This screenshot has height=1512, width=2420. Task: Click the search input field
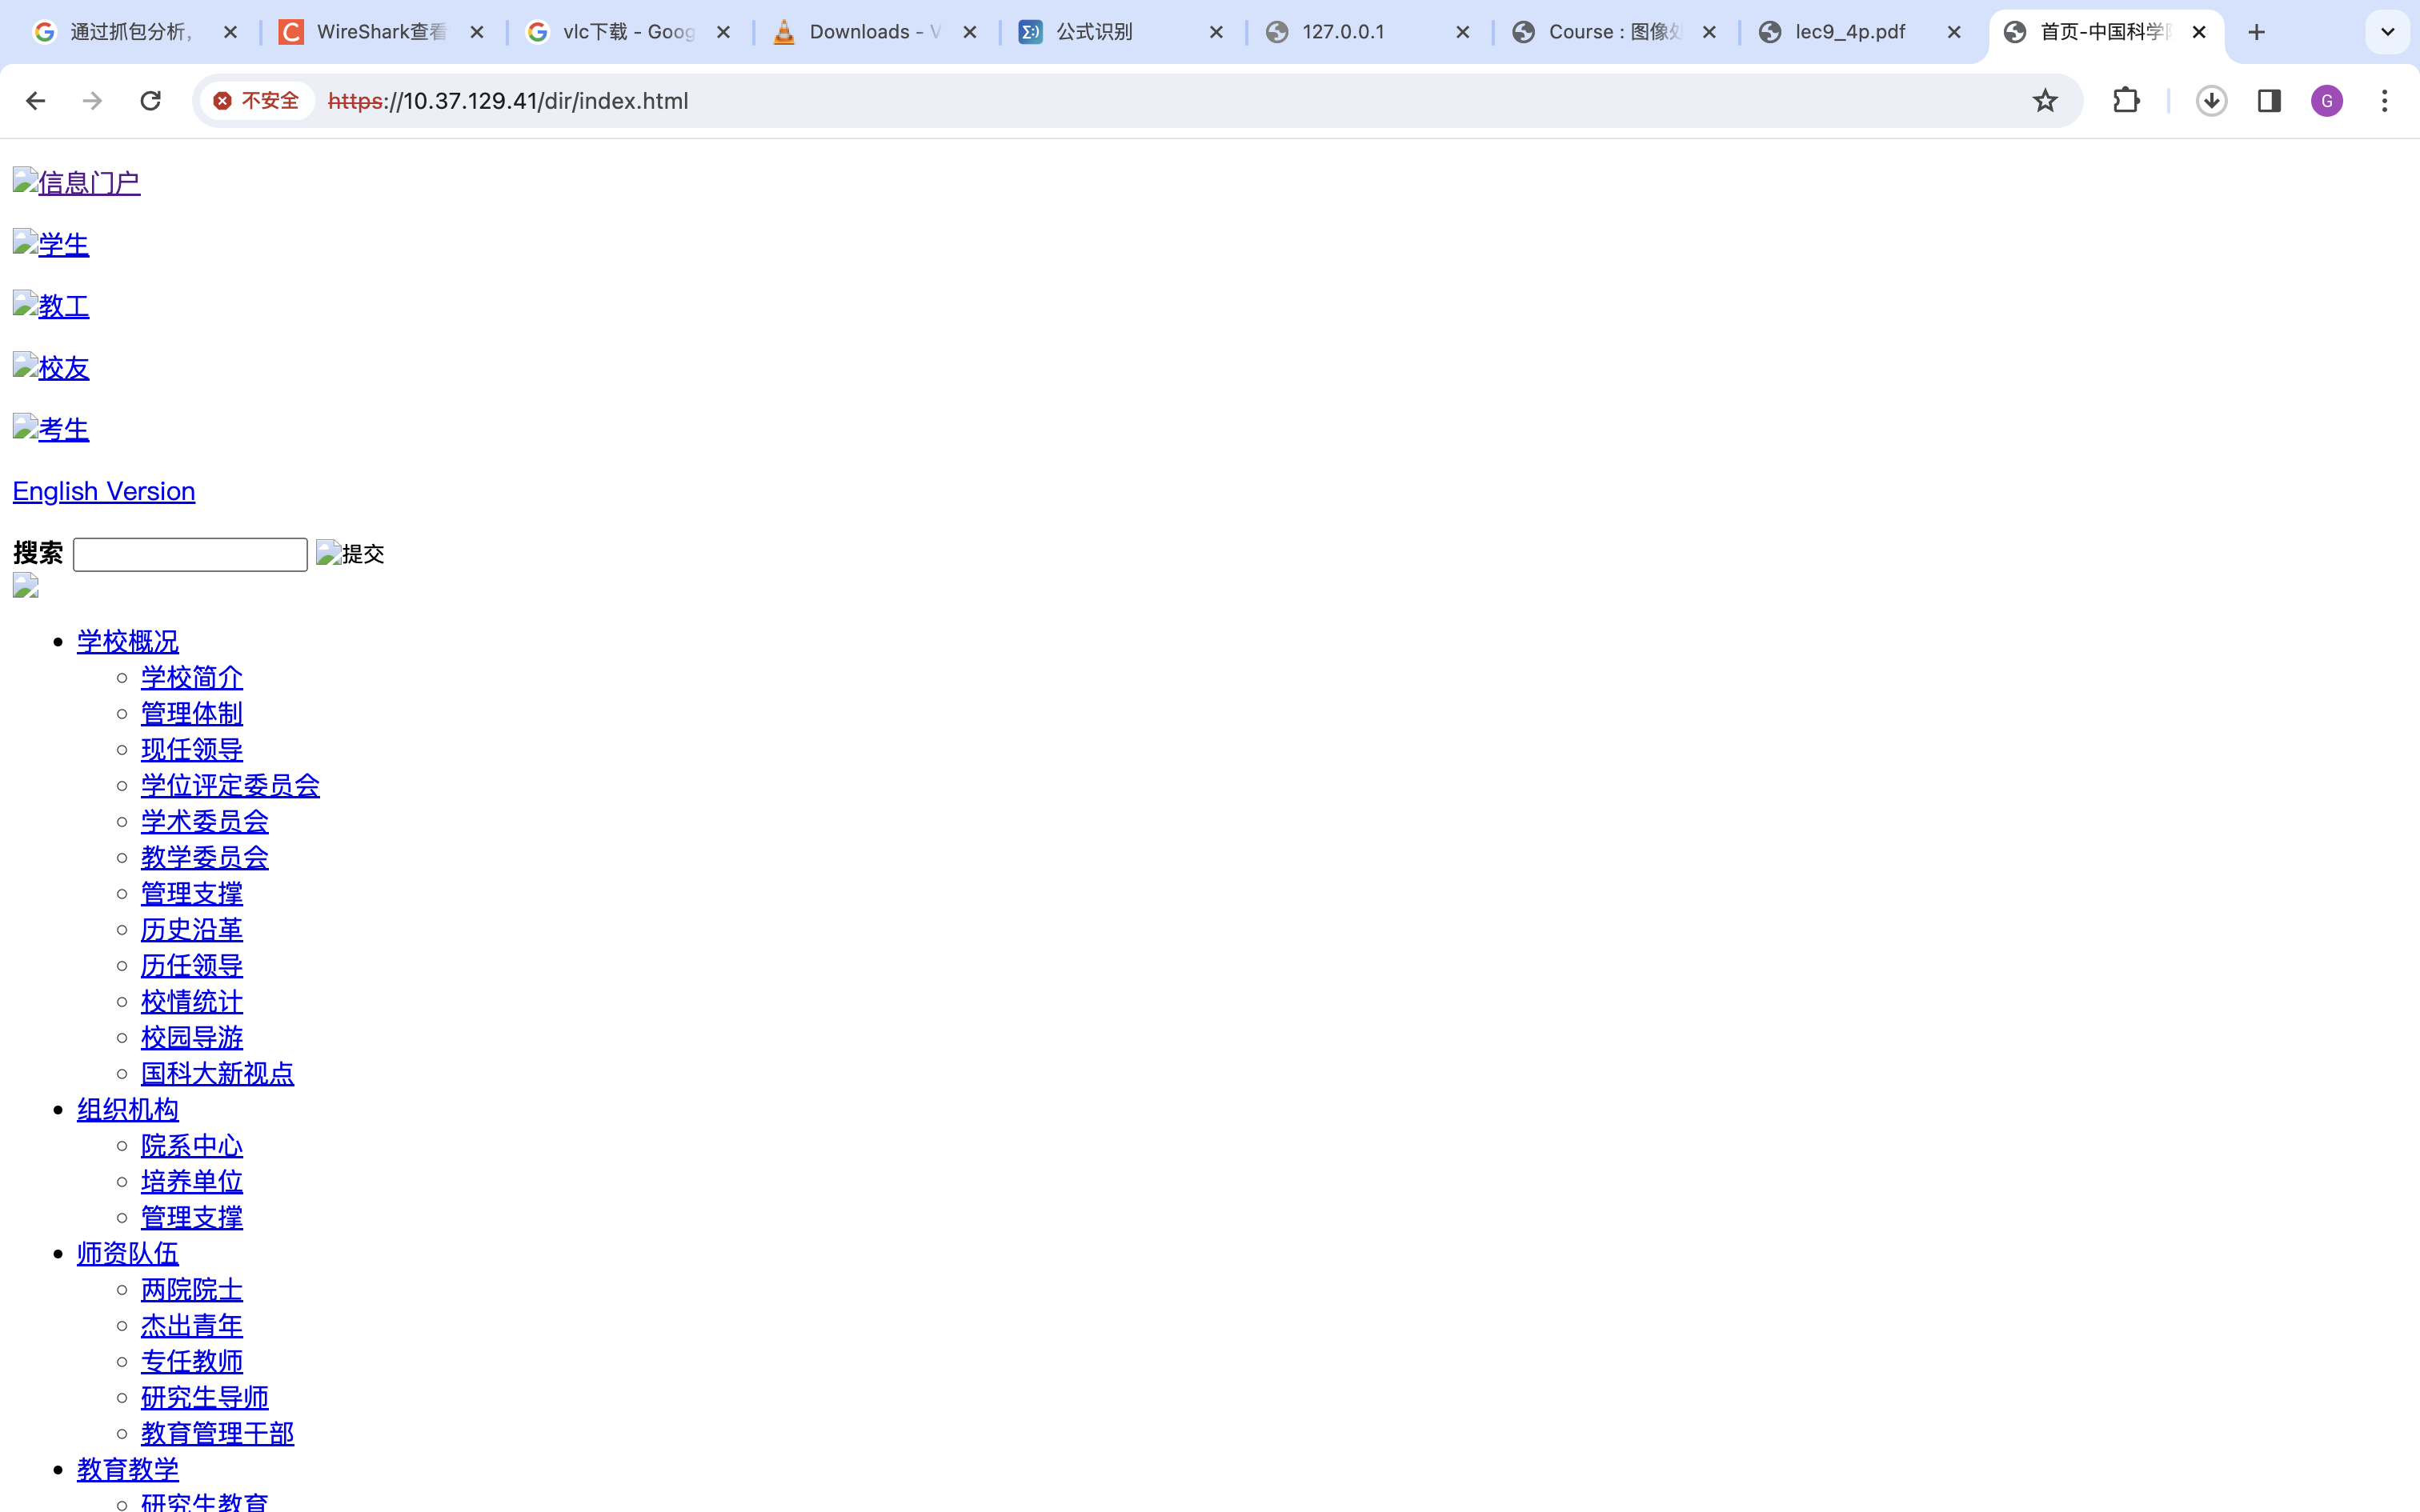(190, 554)
